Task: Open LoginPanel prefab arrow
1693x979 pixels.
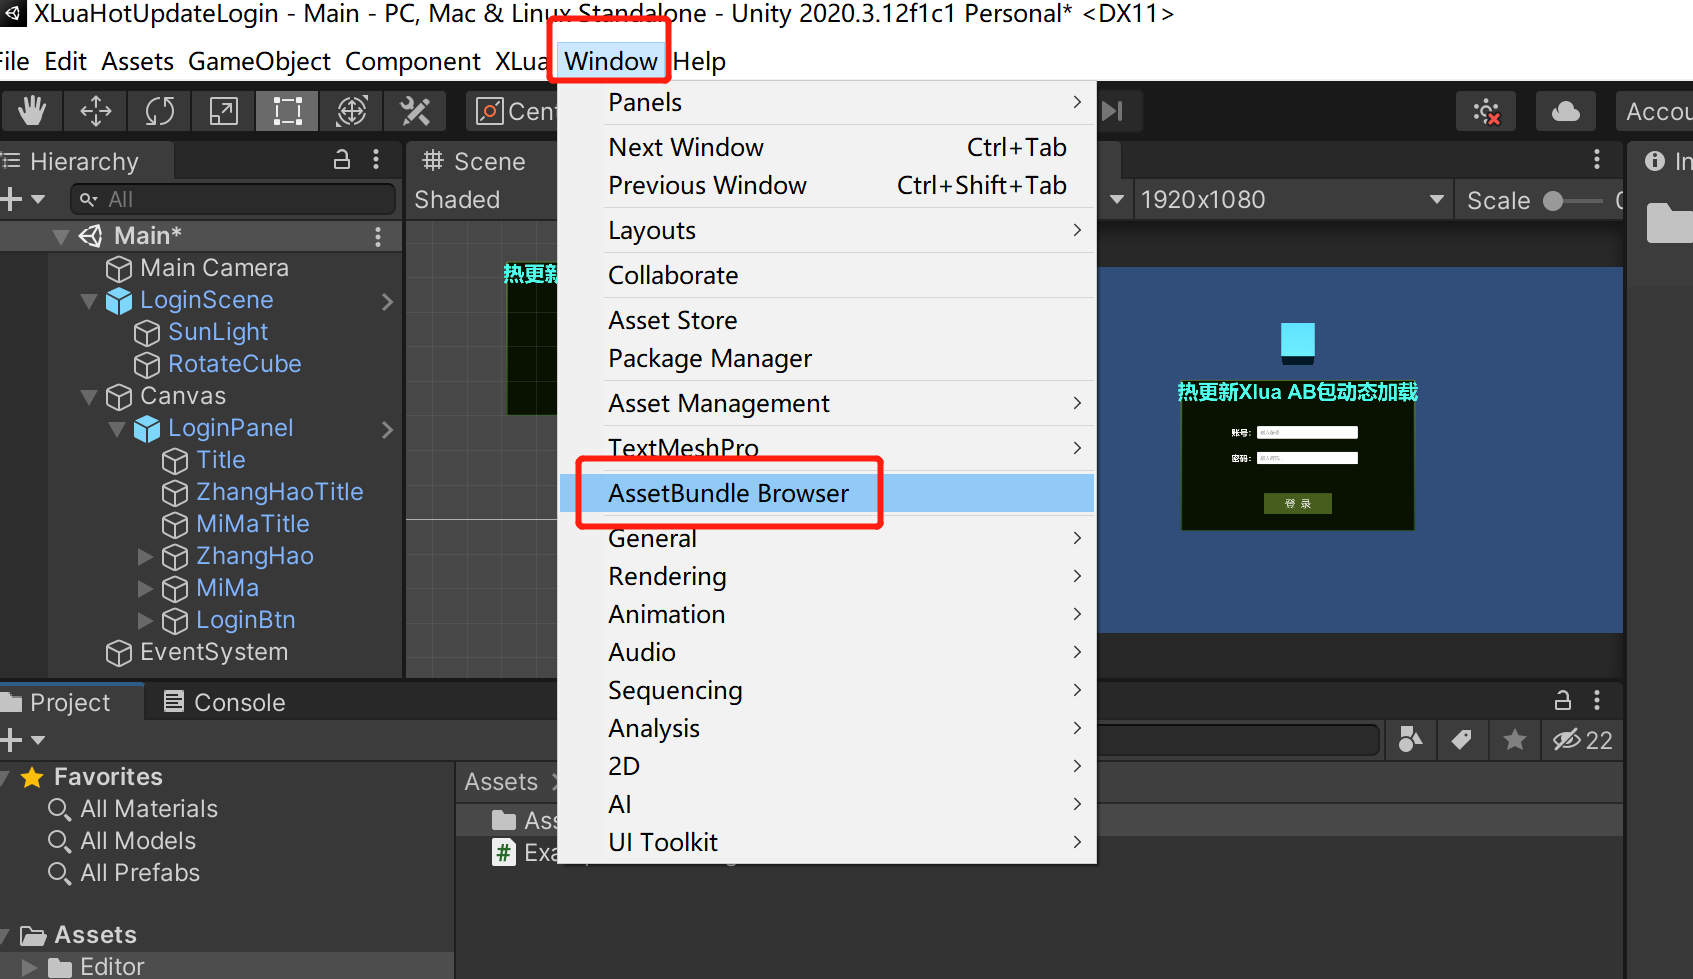Action: click(x=388, y=429)
